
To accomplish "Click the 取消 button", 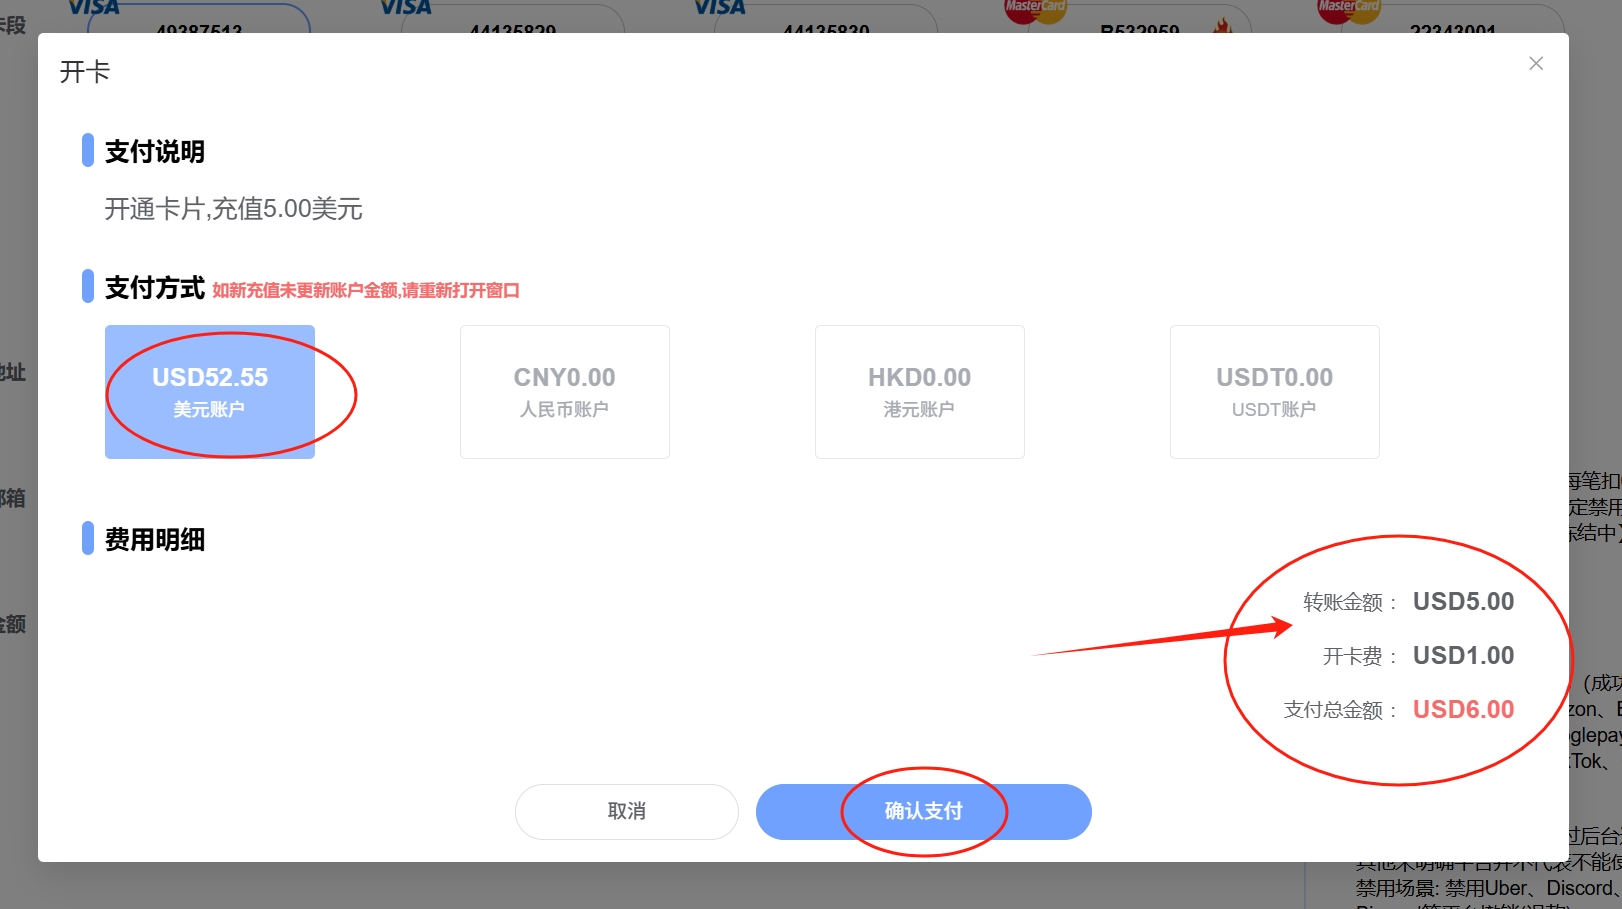I will pyautogui.click(x=626, y=811).
